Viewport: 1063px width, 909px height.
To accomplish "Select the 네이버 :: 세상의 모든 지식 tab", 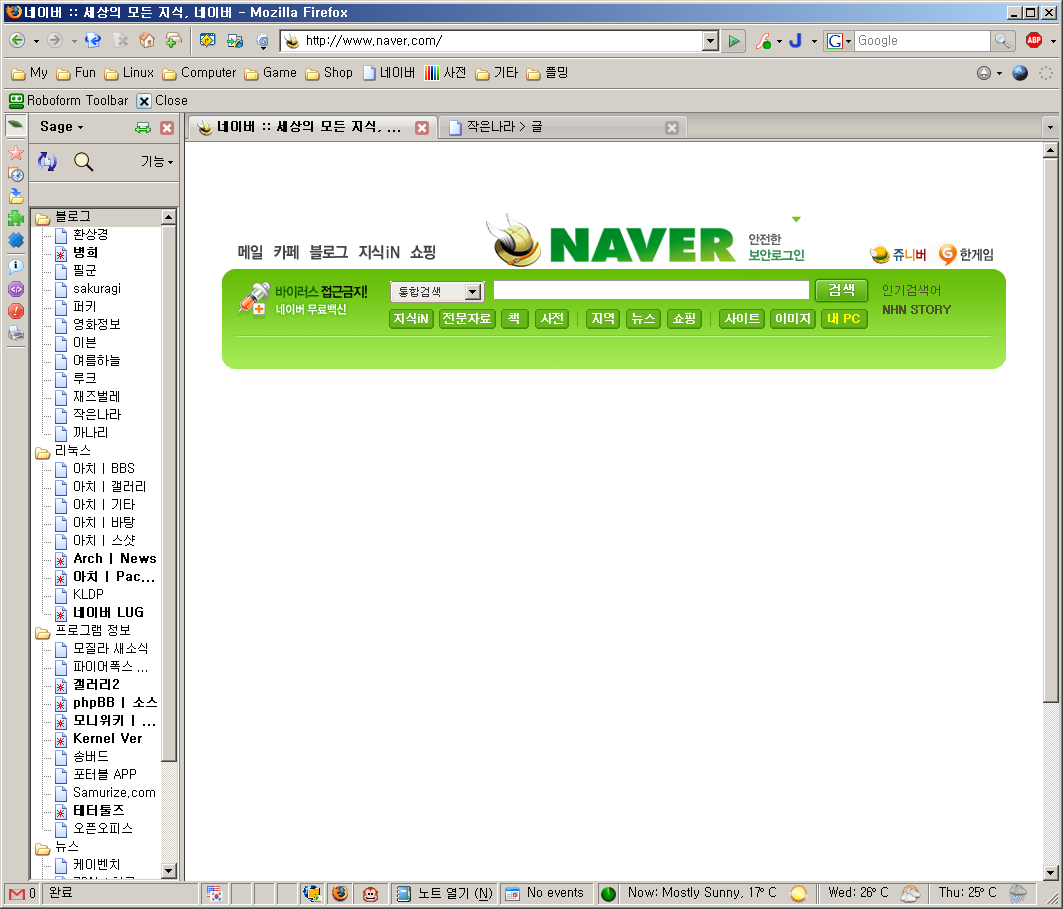I will [x=313, y=127].
